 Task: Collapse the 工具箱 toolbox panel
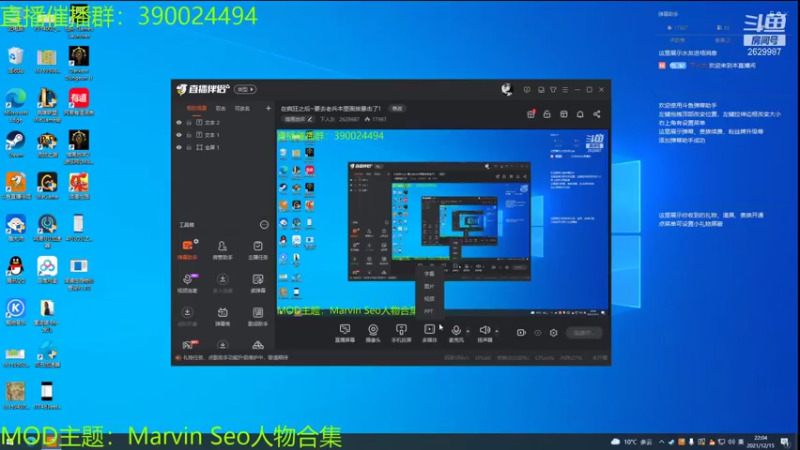pos(264,224)
